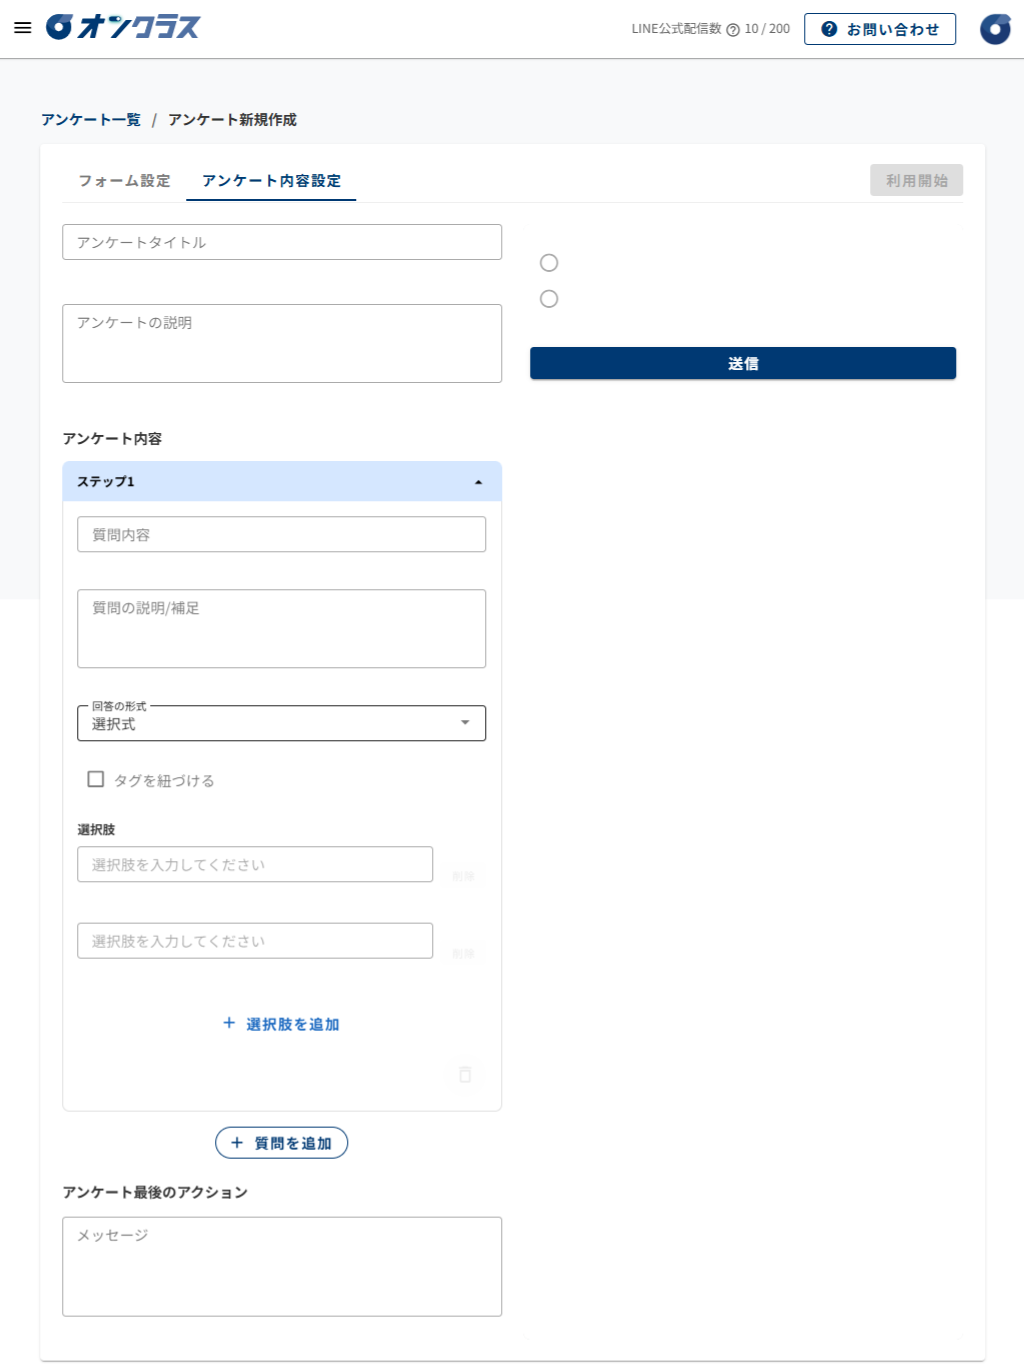Select the アンケート内容設定 tab

[x=271, y=181]
